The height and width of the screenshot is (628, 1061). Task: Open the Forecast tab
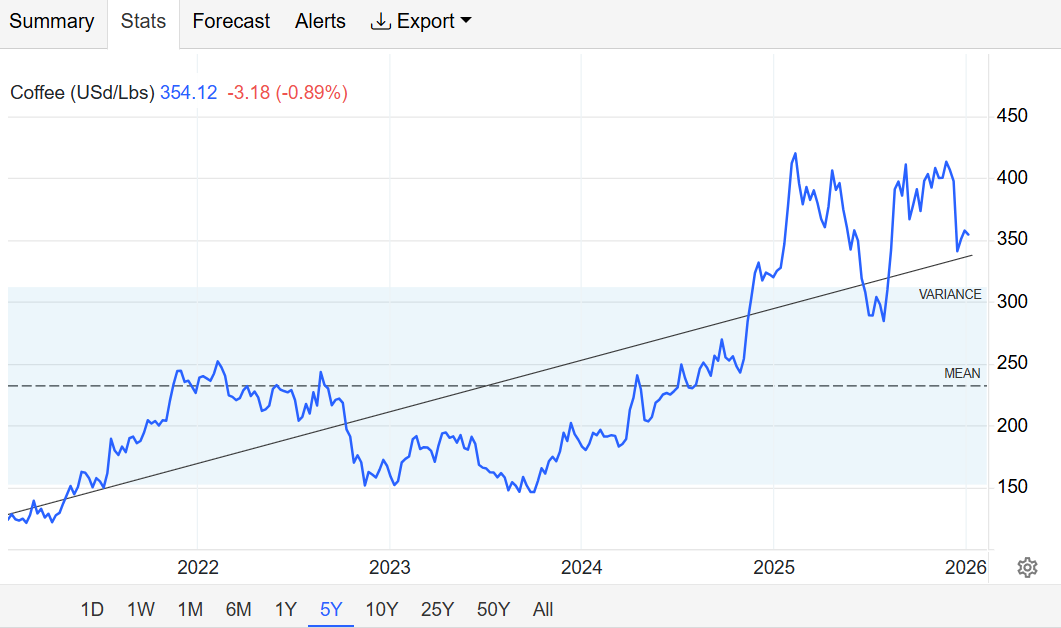[x=231, y=22]
